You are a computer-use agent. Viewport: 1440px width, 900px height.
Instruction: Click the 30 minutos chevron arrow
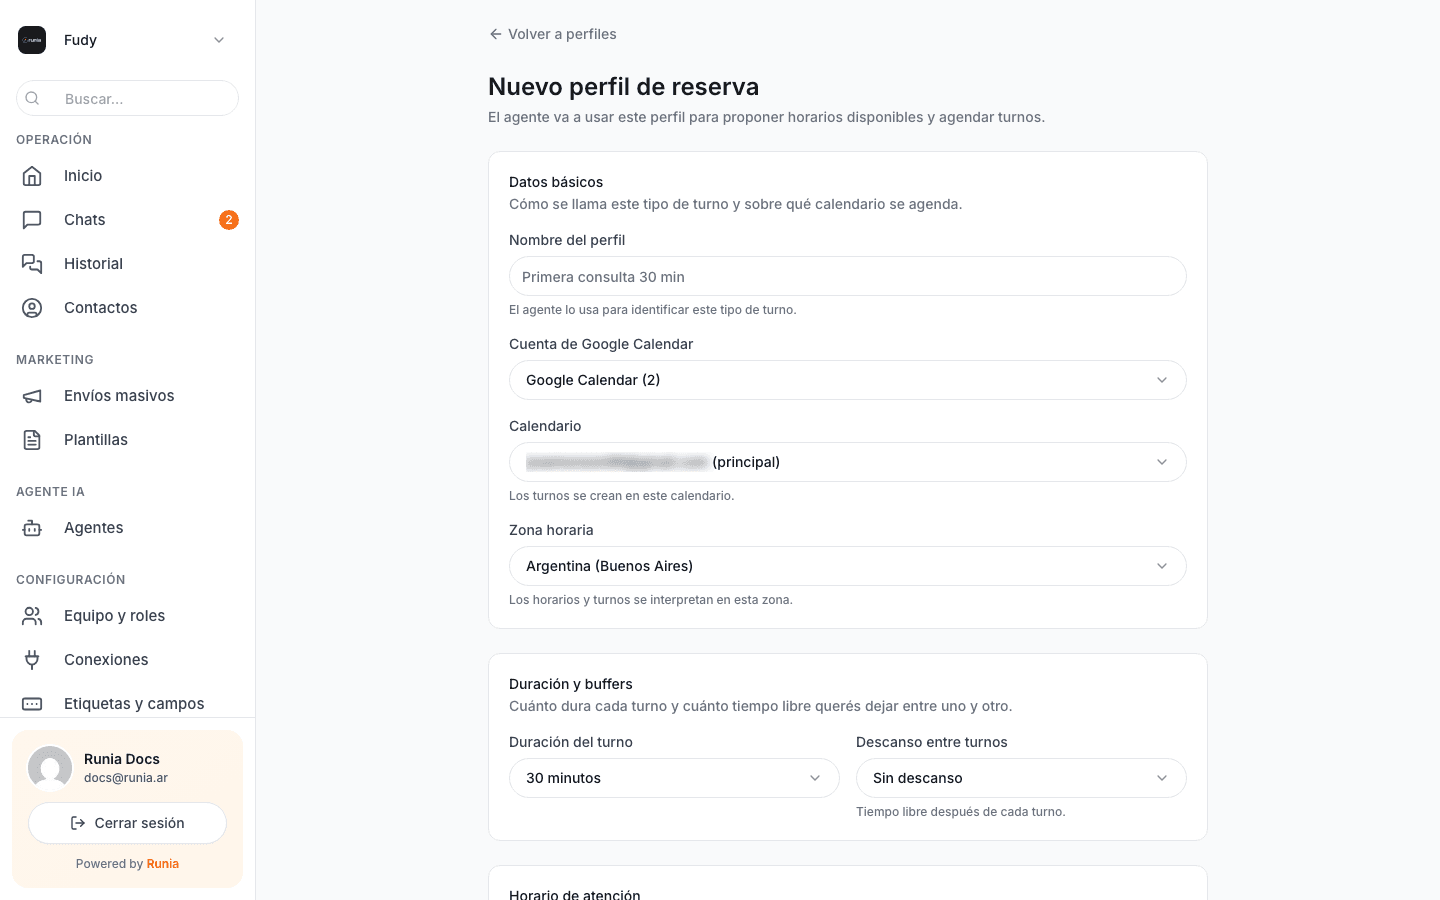(815, 778)
